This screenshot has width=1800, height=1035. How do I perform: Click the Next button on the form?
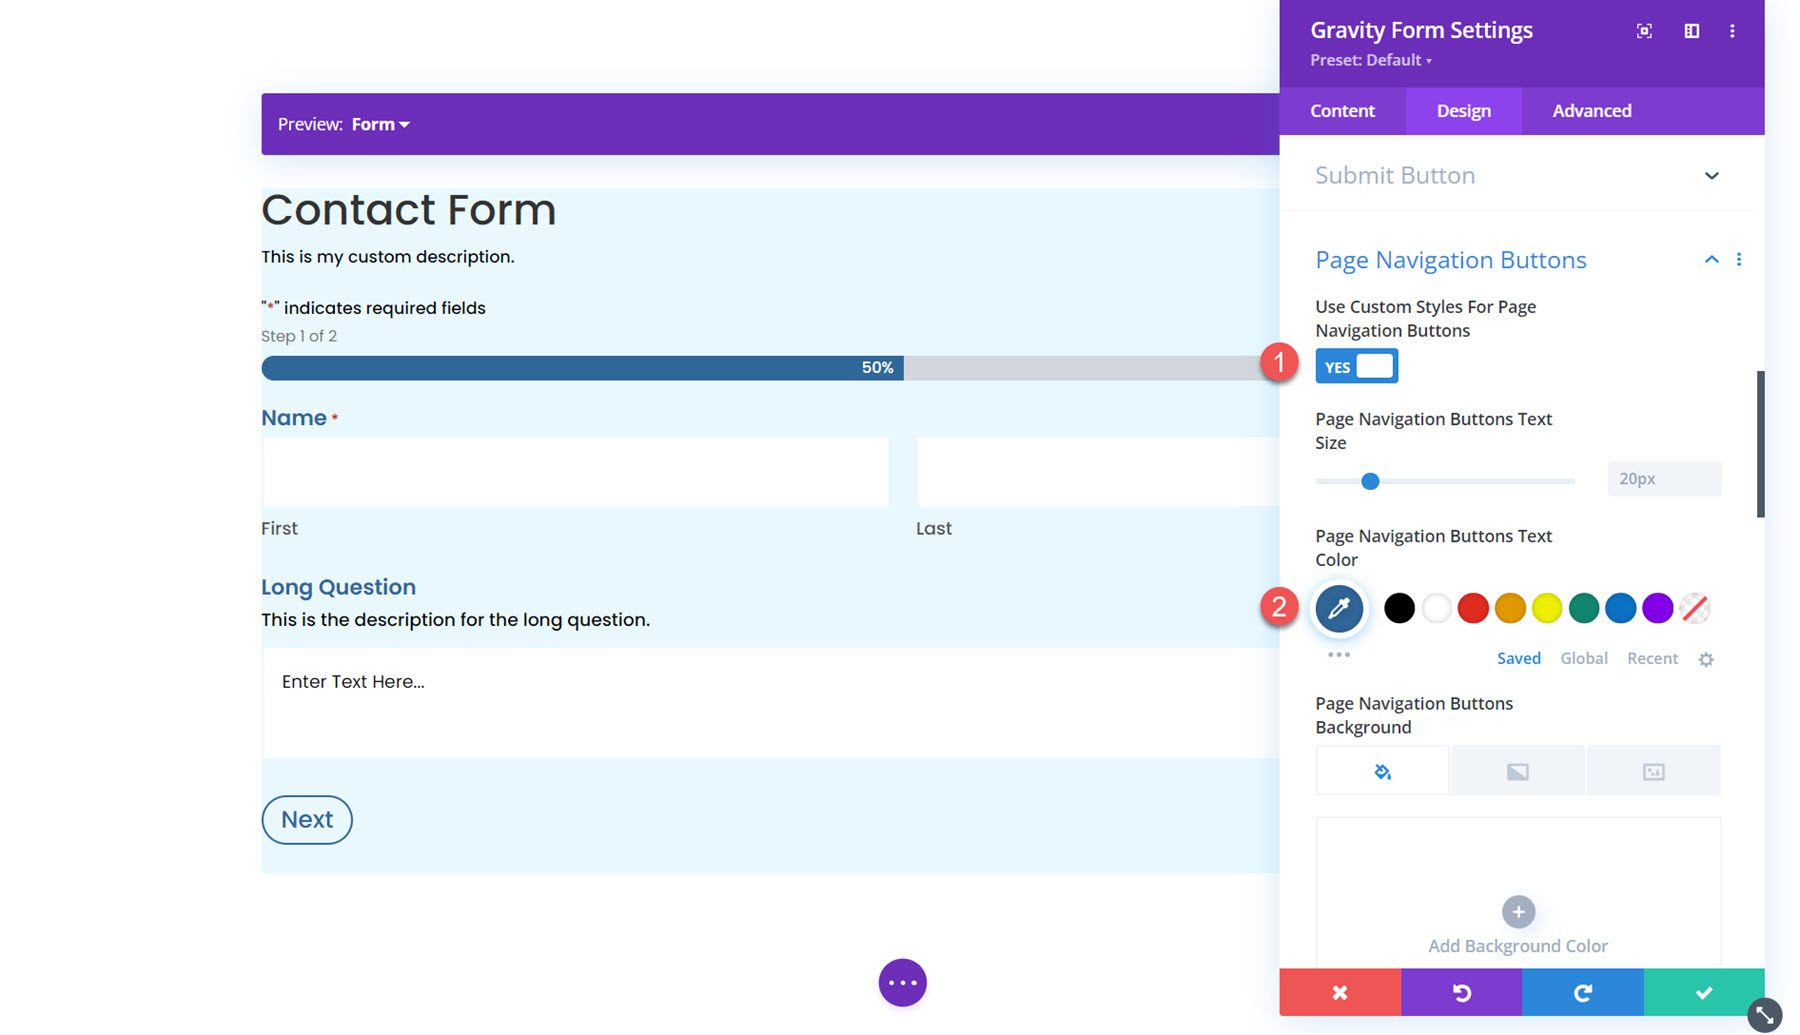307,819
